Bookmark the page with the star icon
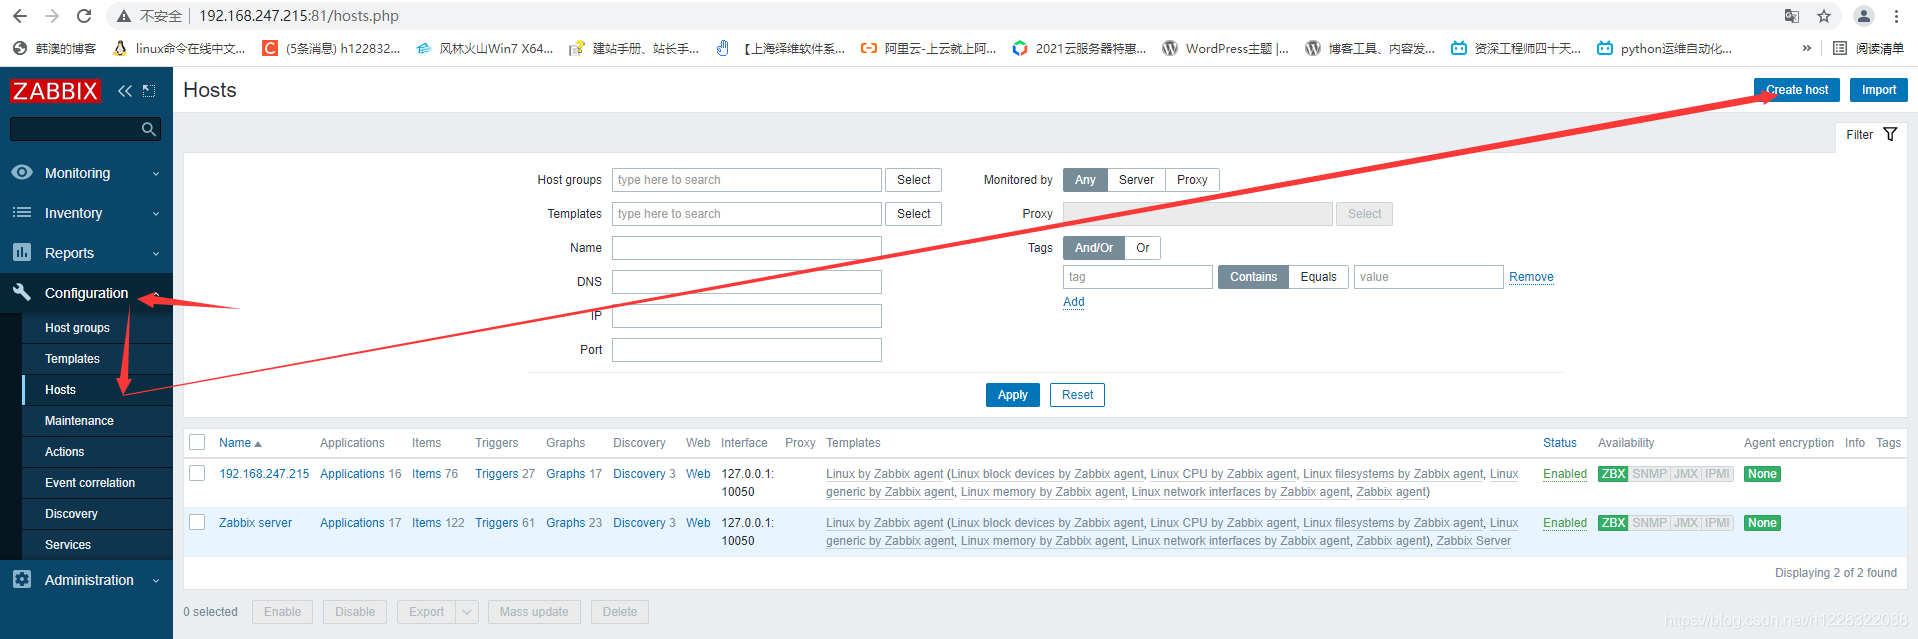This screenshot has width=1918, height=639. (1824, 16)
